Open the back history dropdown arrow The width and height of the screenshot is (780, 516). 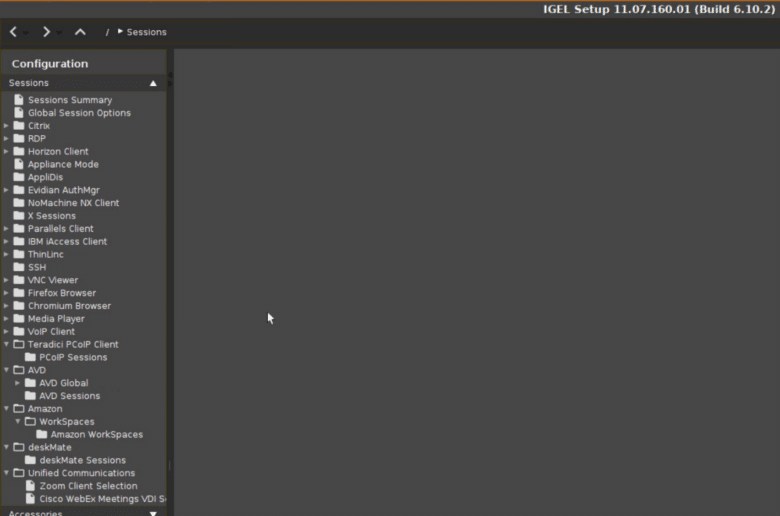pos(25,33)
